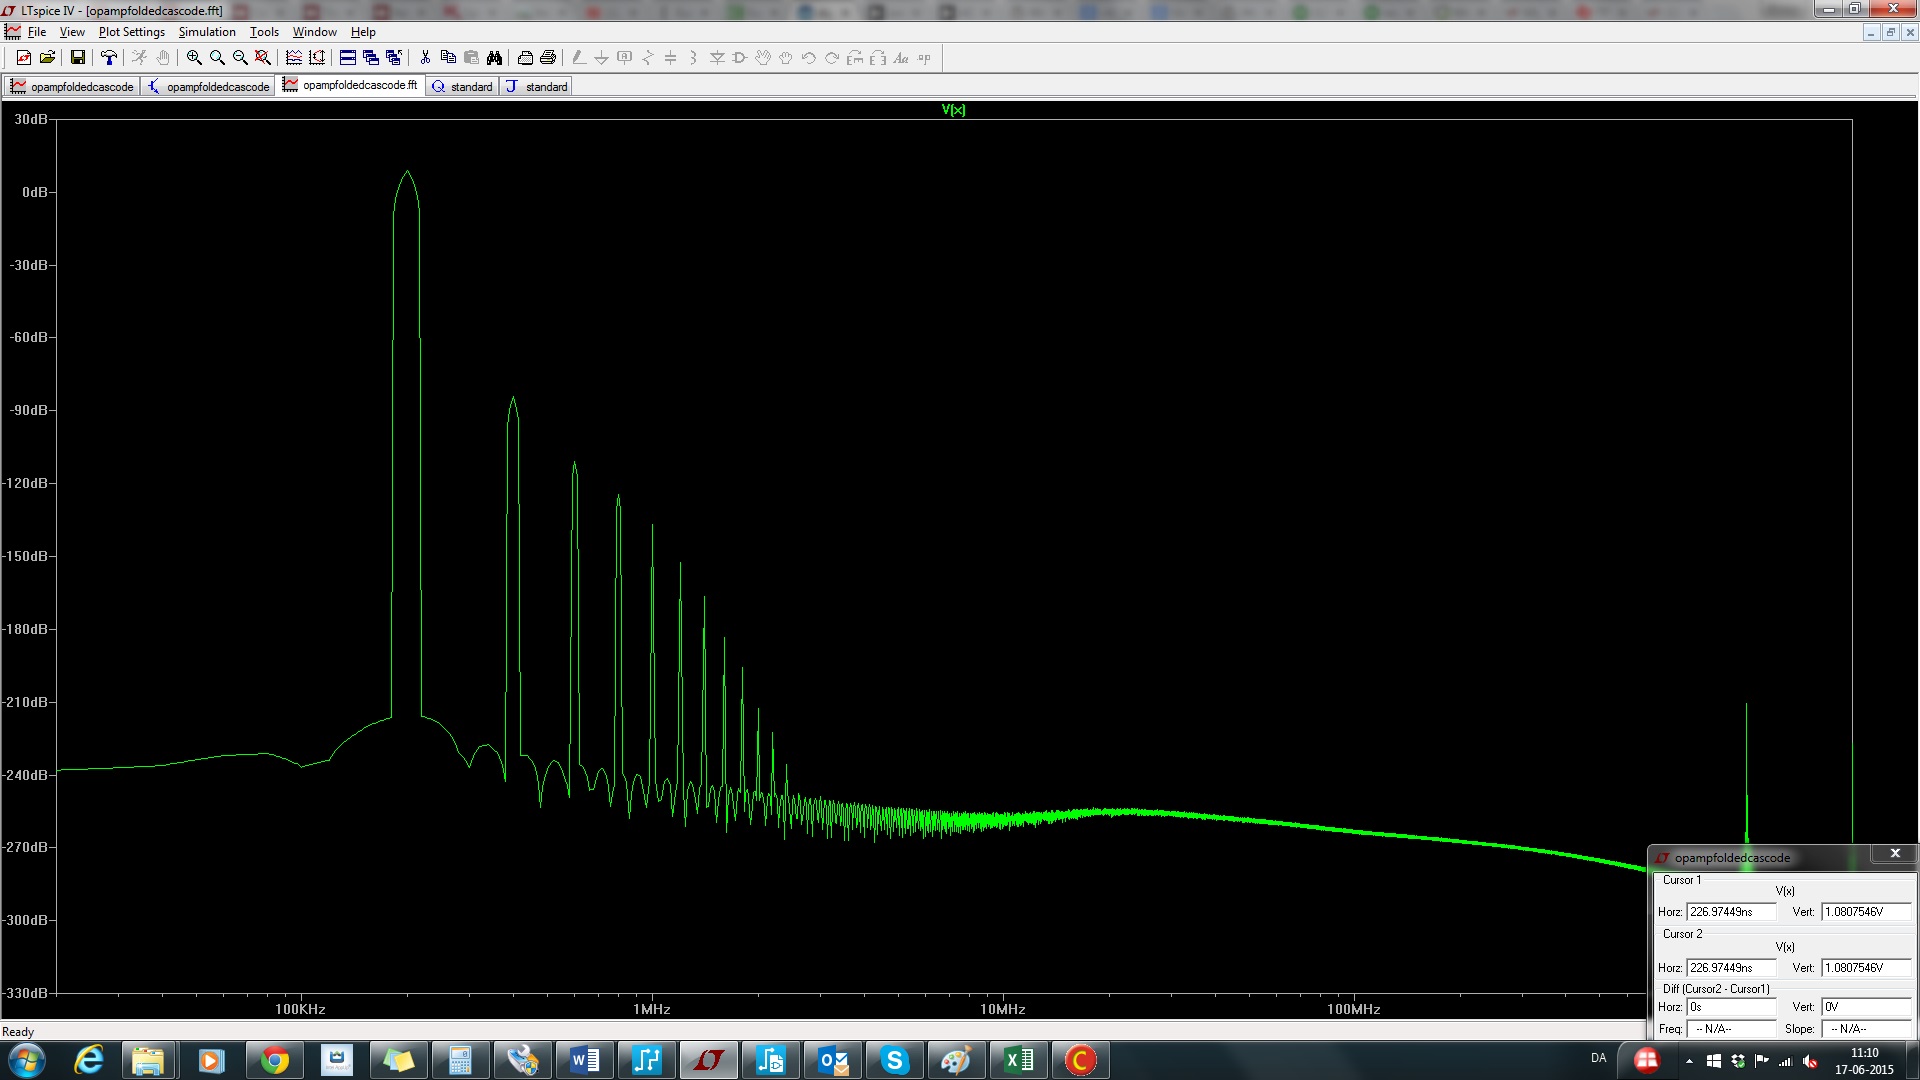Click the V[x] trace label

(953, 110)
